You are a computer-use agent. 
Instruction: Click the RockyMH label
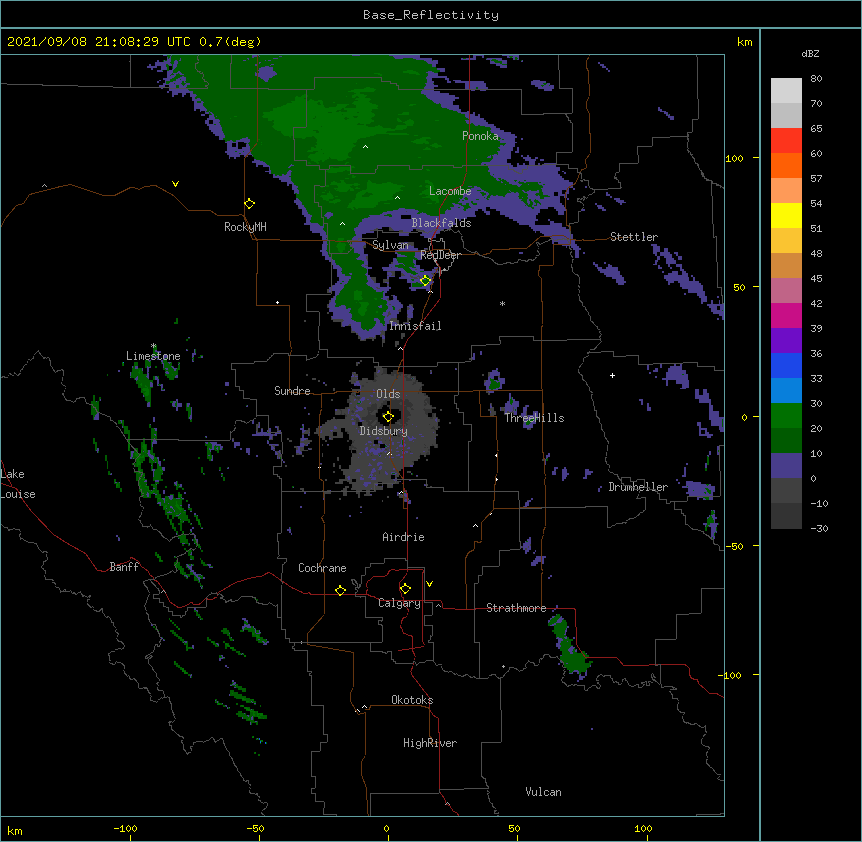pos(245,226)
